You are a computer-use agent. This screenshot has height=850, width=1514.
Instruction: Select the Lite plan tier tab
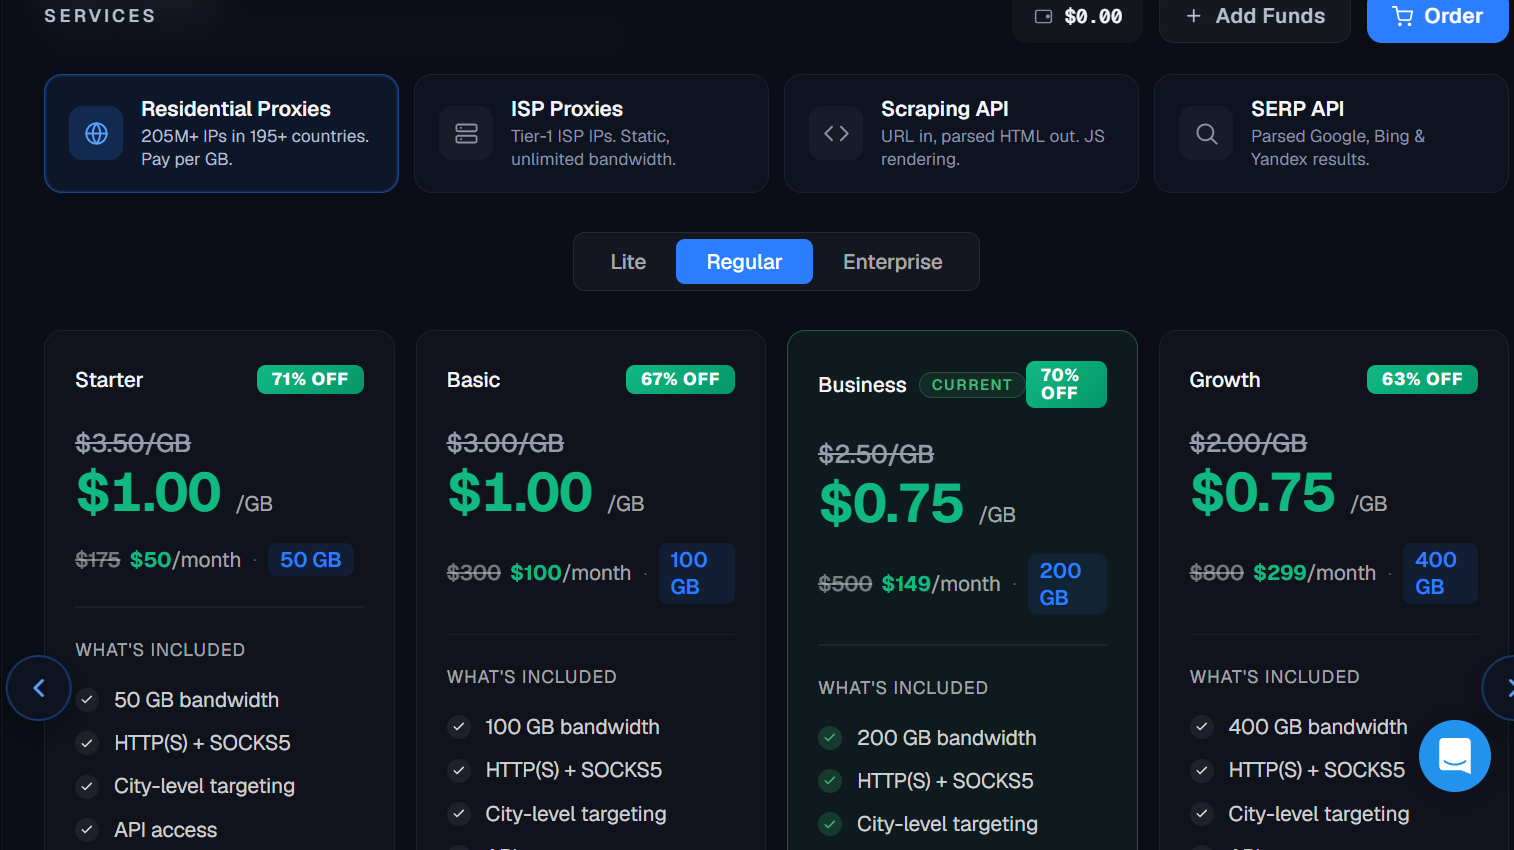[628, 262]
